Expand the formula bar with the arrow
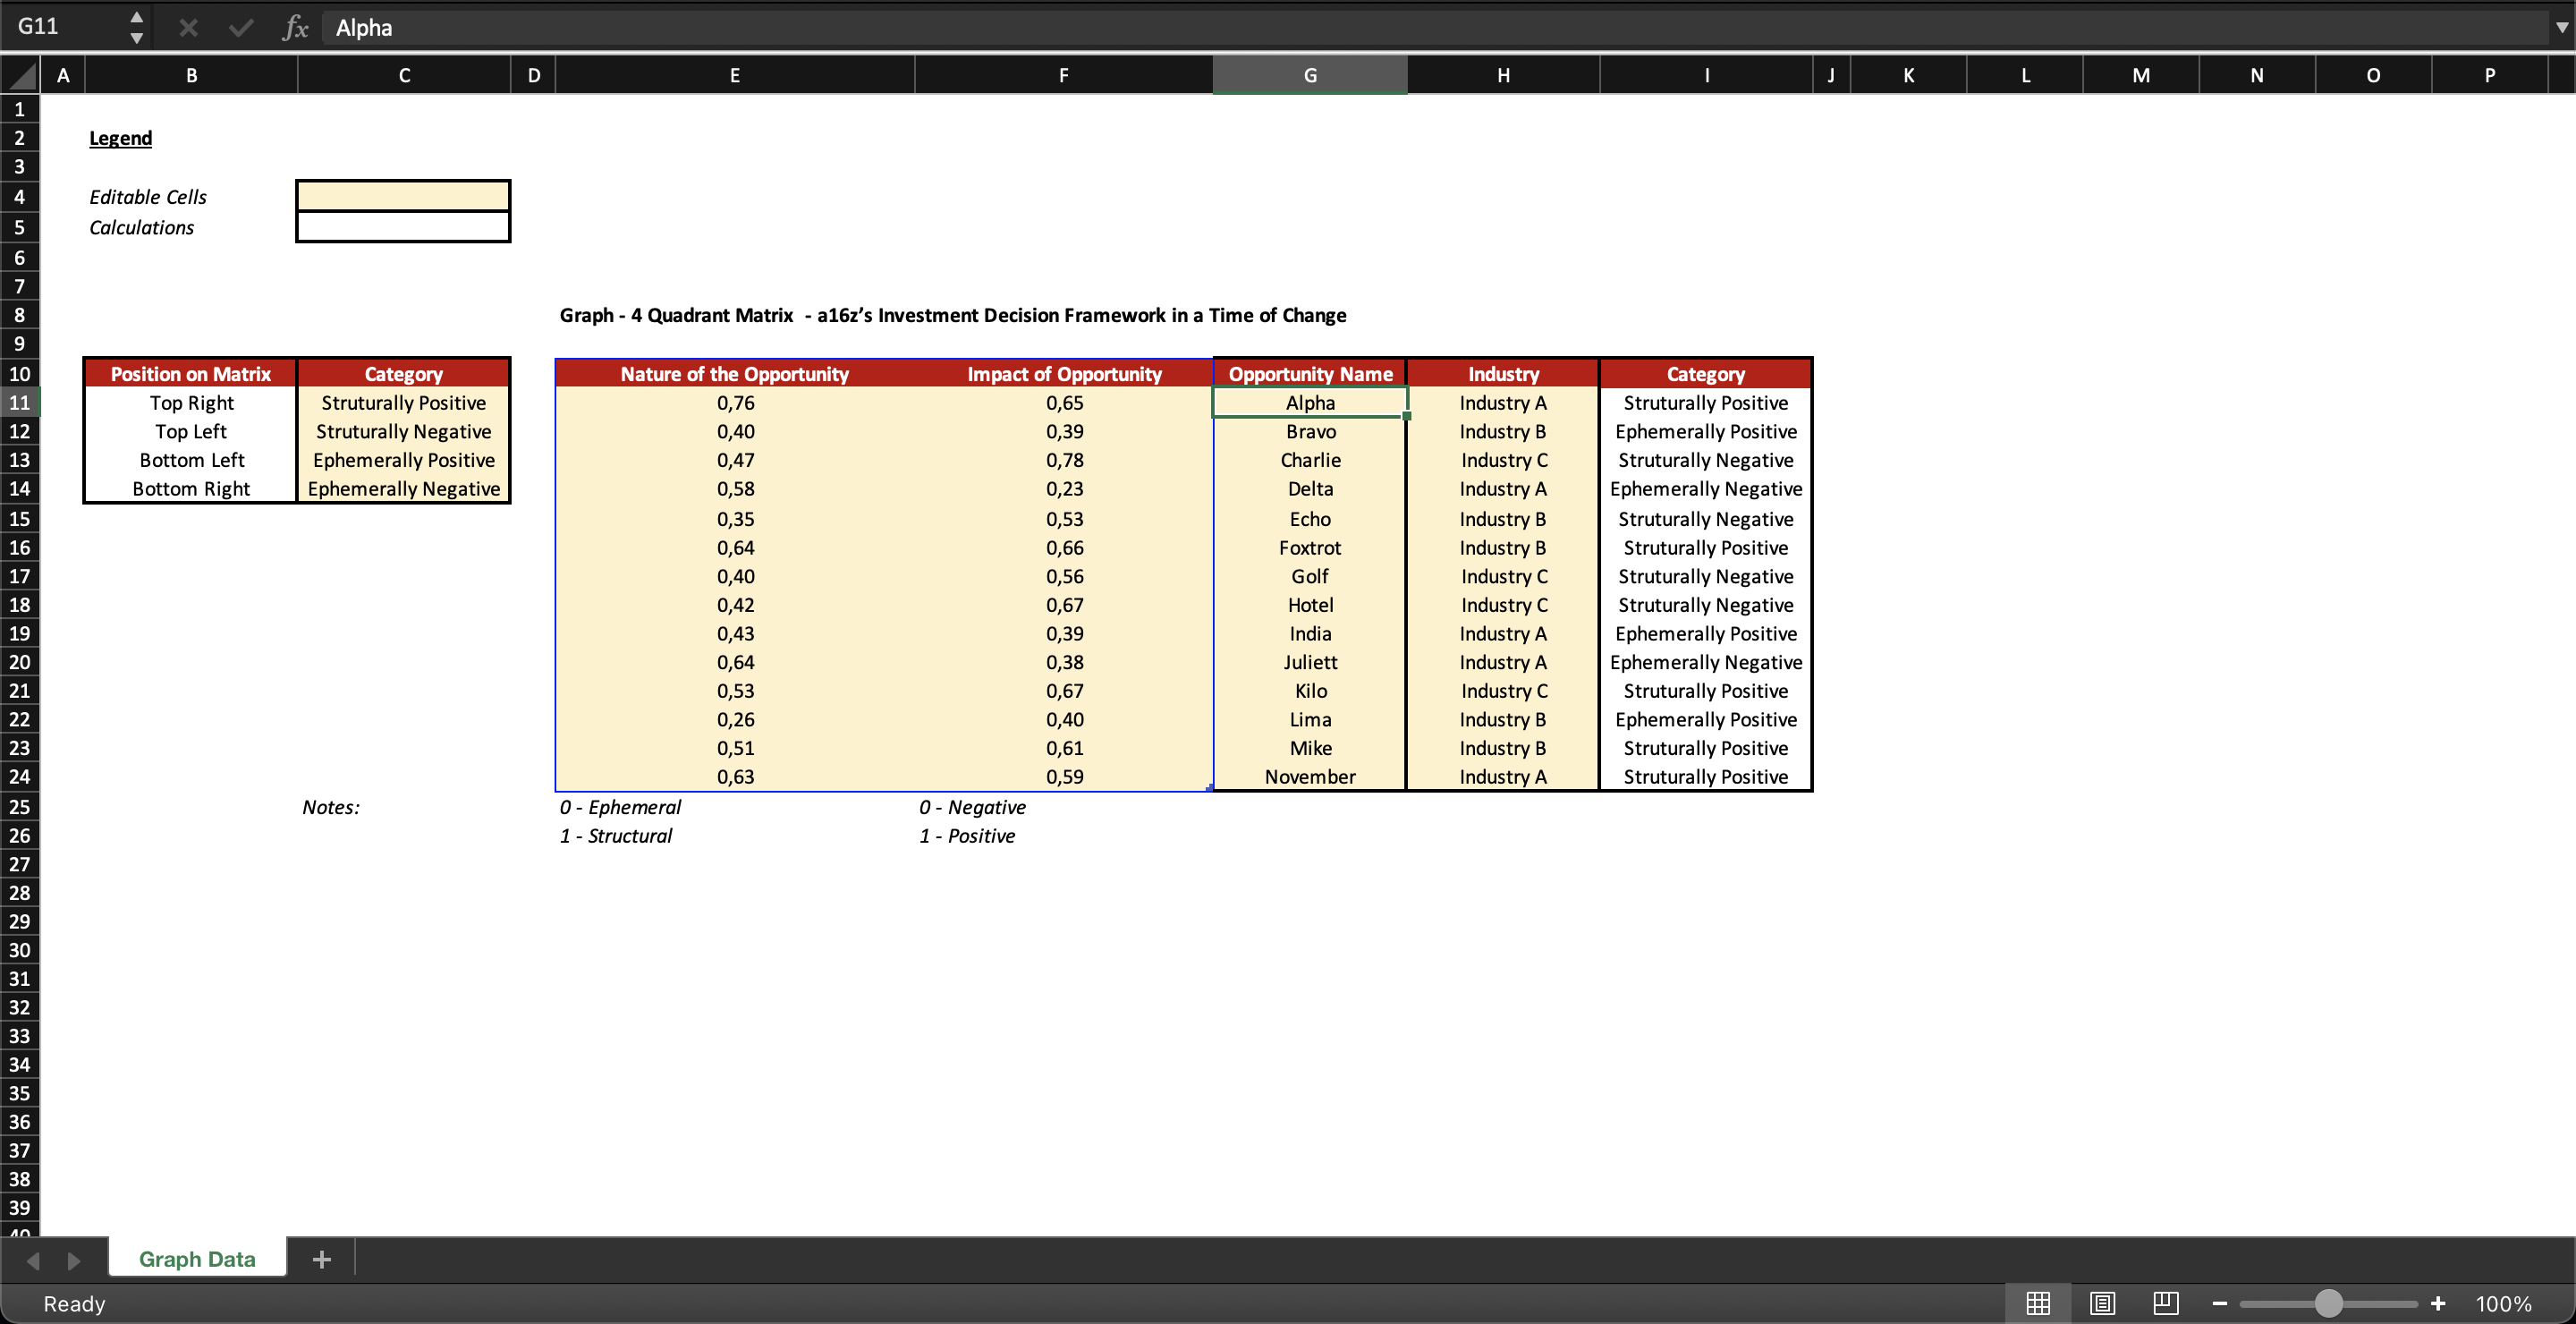This screenshot has width=2576, height=1324. click(x=2561, y=28)
